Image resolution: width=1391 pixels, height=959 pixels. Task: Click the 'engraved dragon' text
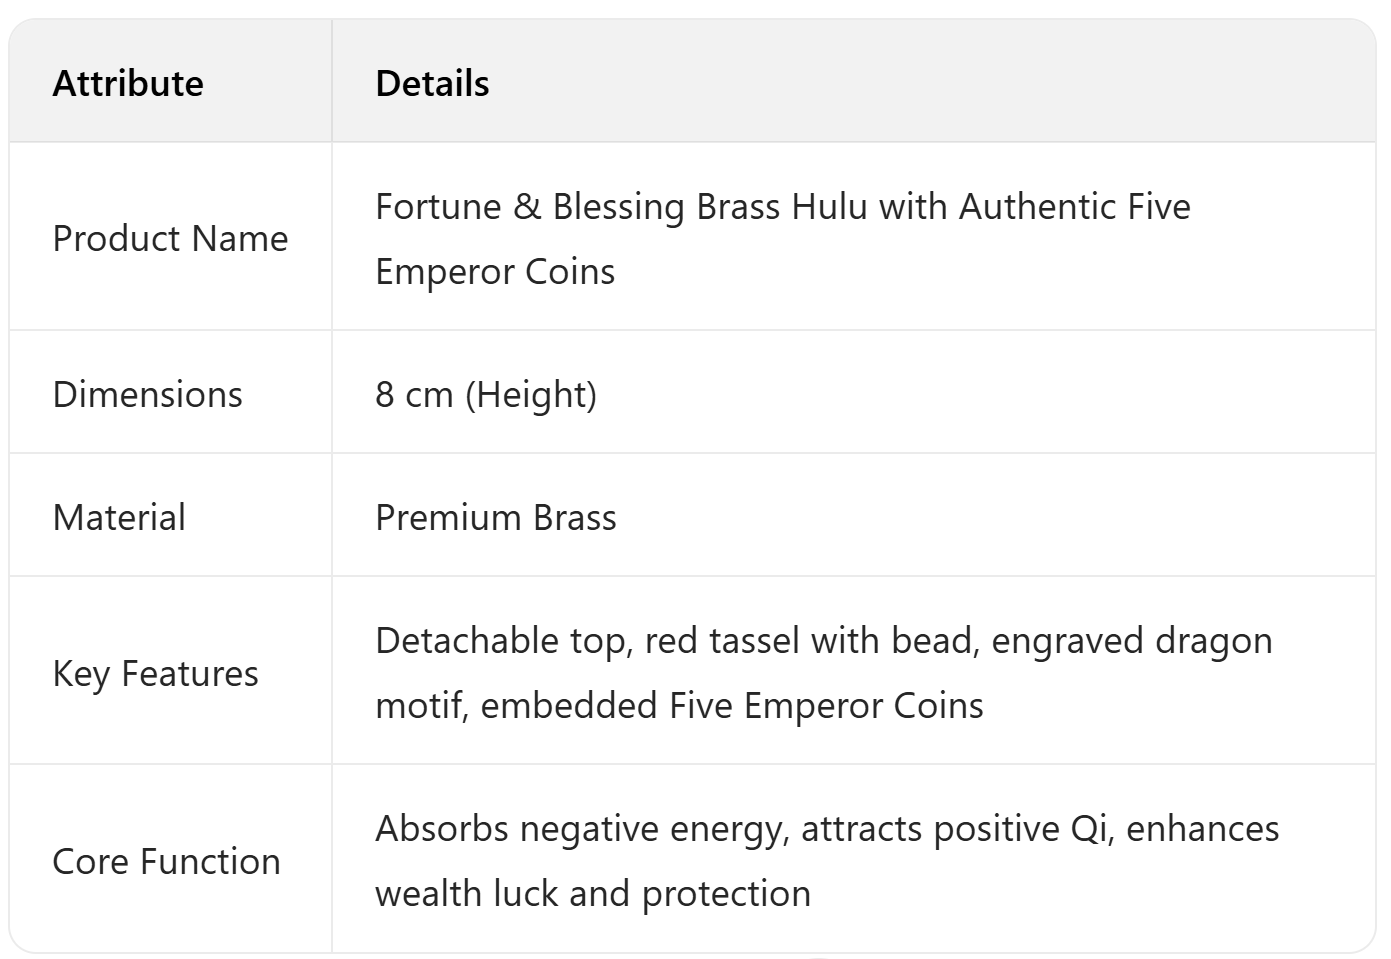(1131, 641)
